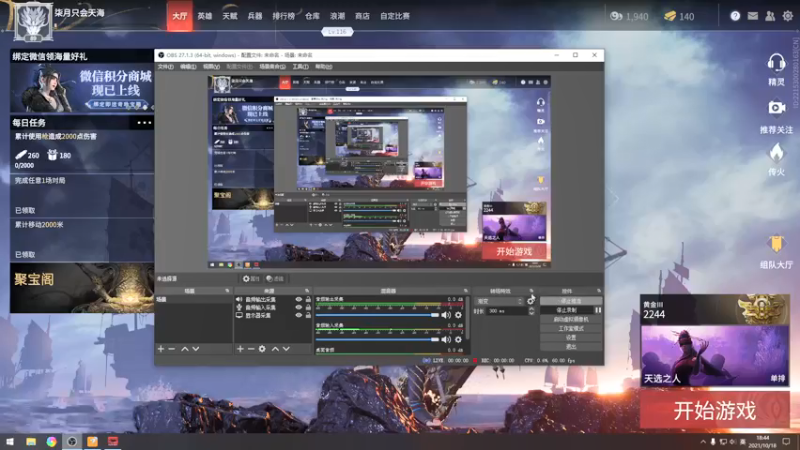This screenshot has width=800, height=450.
Task: Adjust the 音频输入采集 volume slider
Action: click(377, 339)
